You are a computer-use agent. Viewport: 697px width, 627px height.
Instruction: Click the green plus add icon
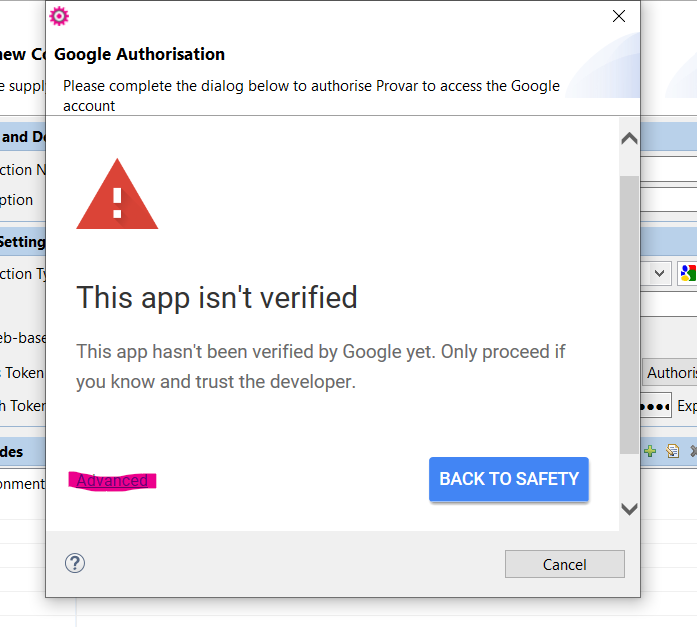pos(650,451)
